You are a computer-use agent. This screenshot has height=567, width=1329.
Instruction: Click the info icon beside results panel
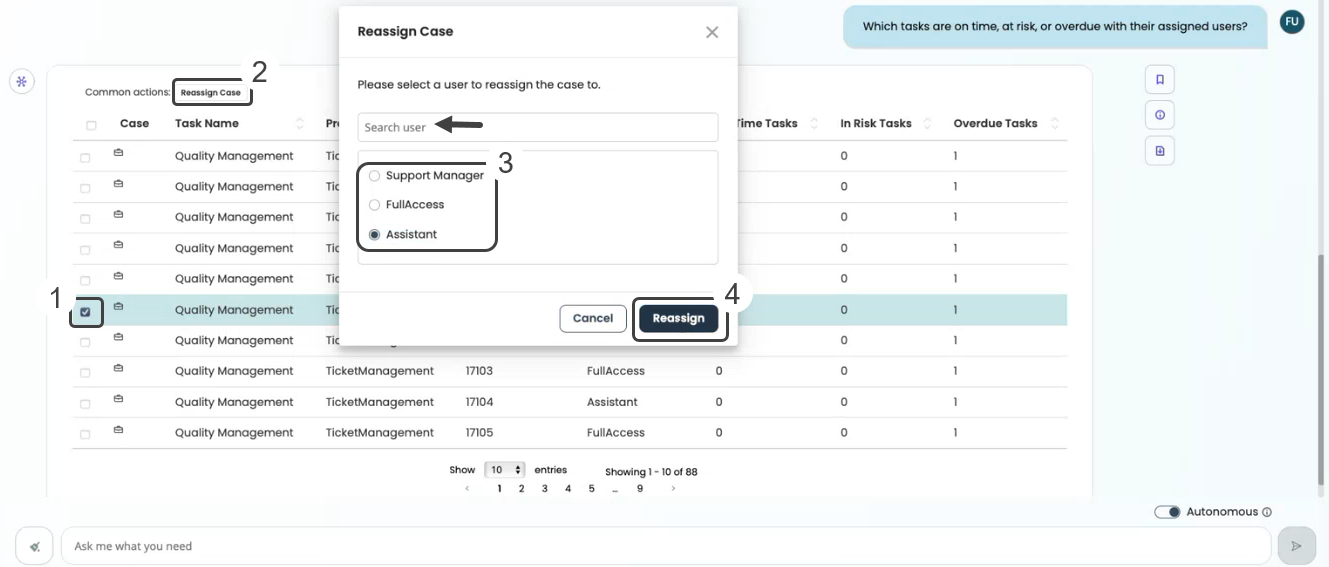pyautogui.click(x=1159, y=115)
